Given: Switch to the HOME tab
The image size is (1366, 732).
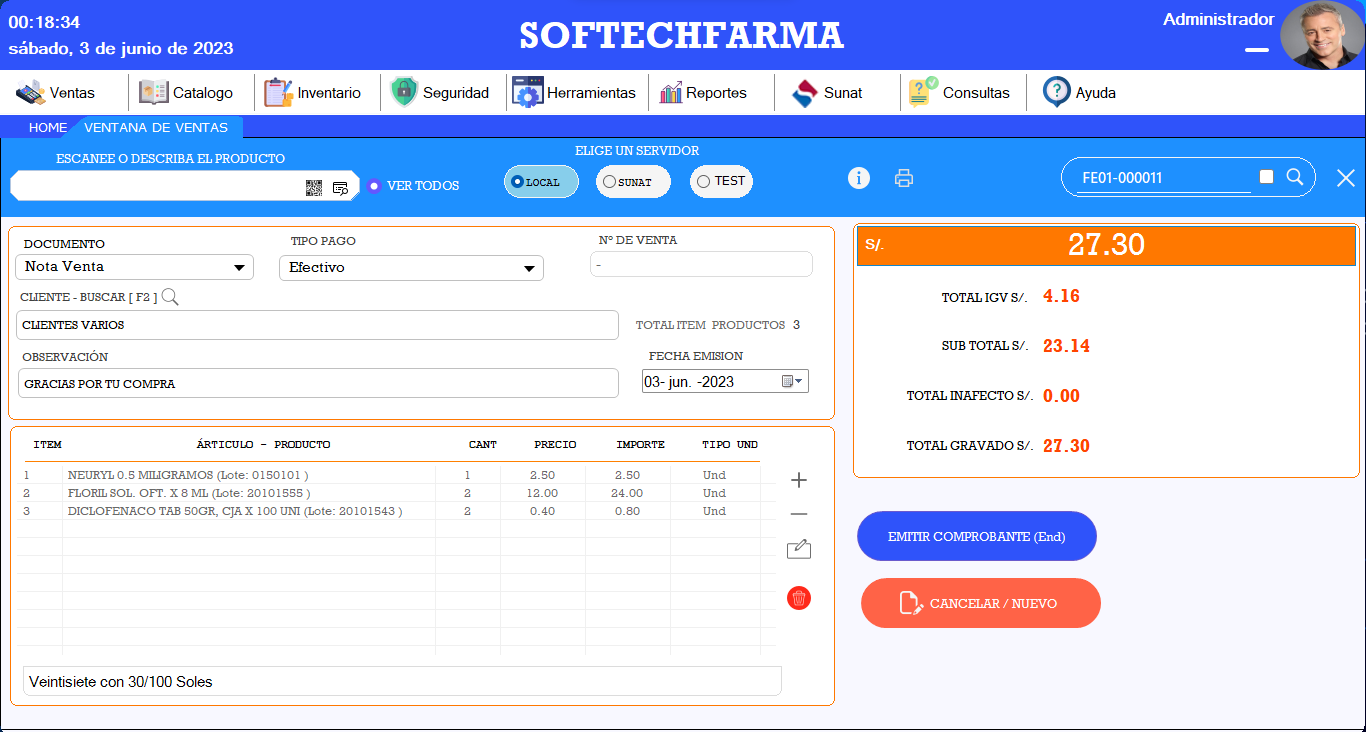Looking at the screenshot, I should tap(47, 128).
